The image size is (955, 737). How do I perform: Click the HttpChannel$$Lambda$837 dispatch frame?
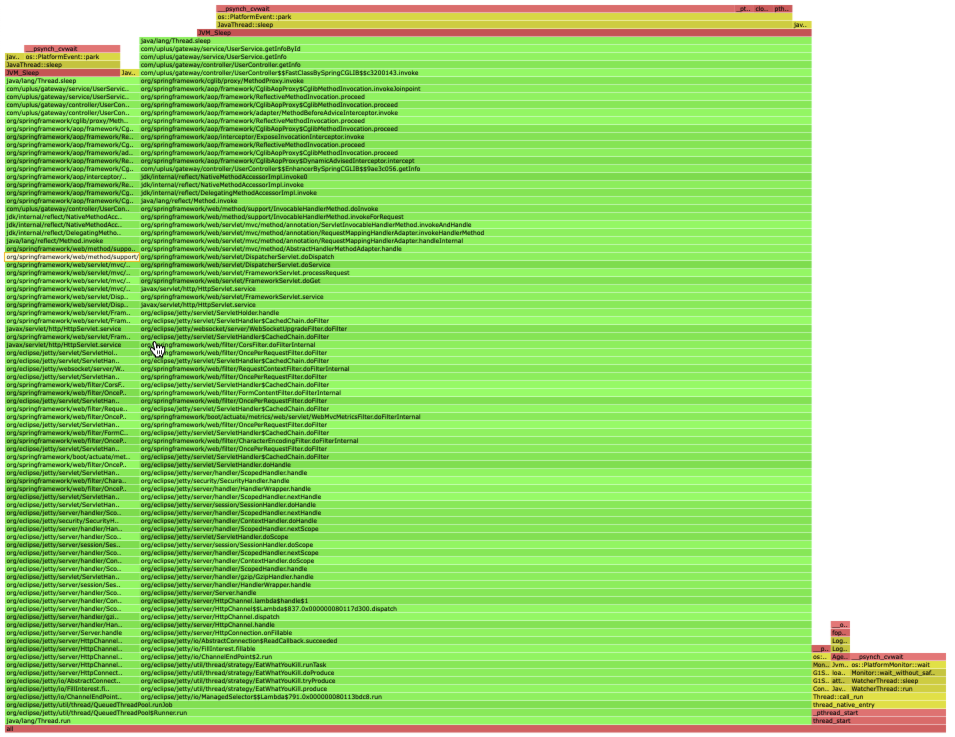475,609
